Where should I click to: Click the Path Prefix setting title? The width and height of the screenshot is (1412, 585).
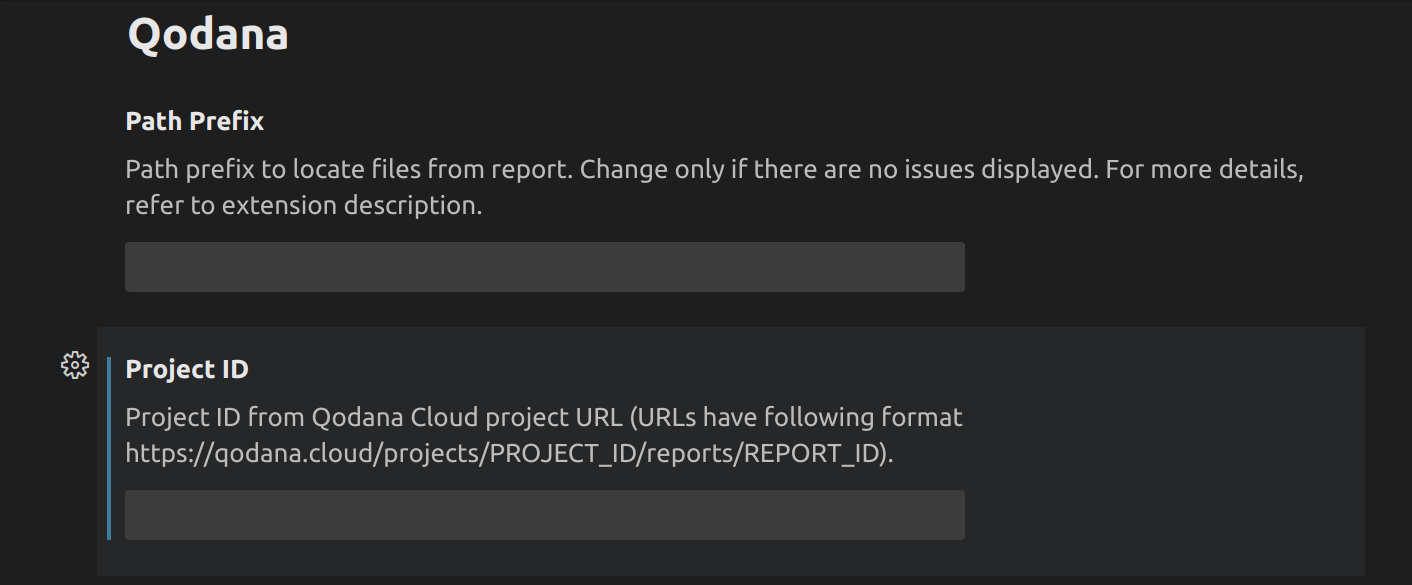click(x=195, y=121)
